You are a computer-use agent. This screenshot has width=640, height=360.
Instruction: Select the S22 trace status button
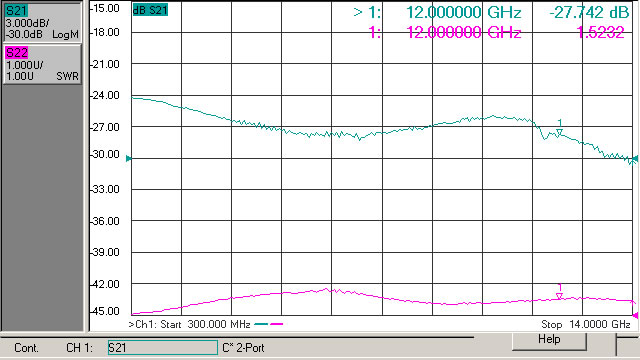42,64
